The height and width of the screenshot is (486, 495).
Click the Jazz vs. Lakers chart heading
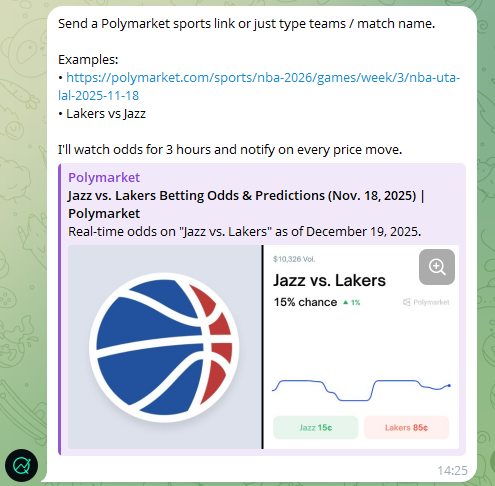click(329, 280)
